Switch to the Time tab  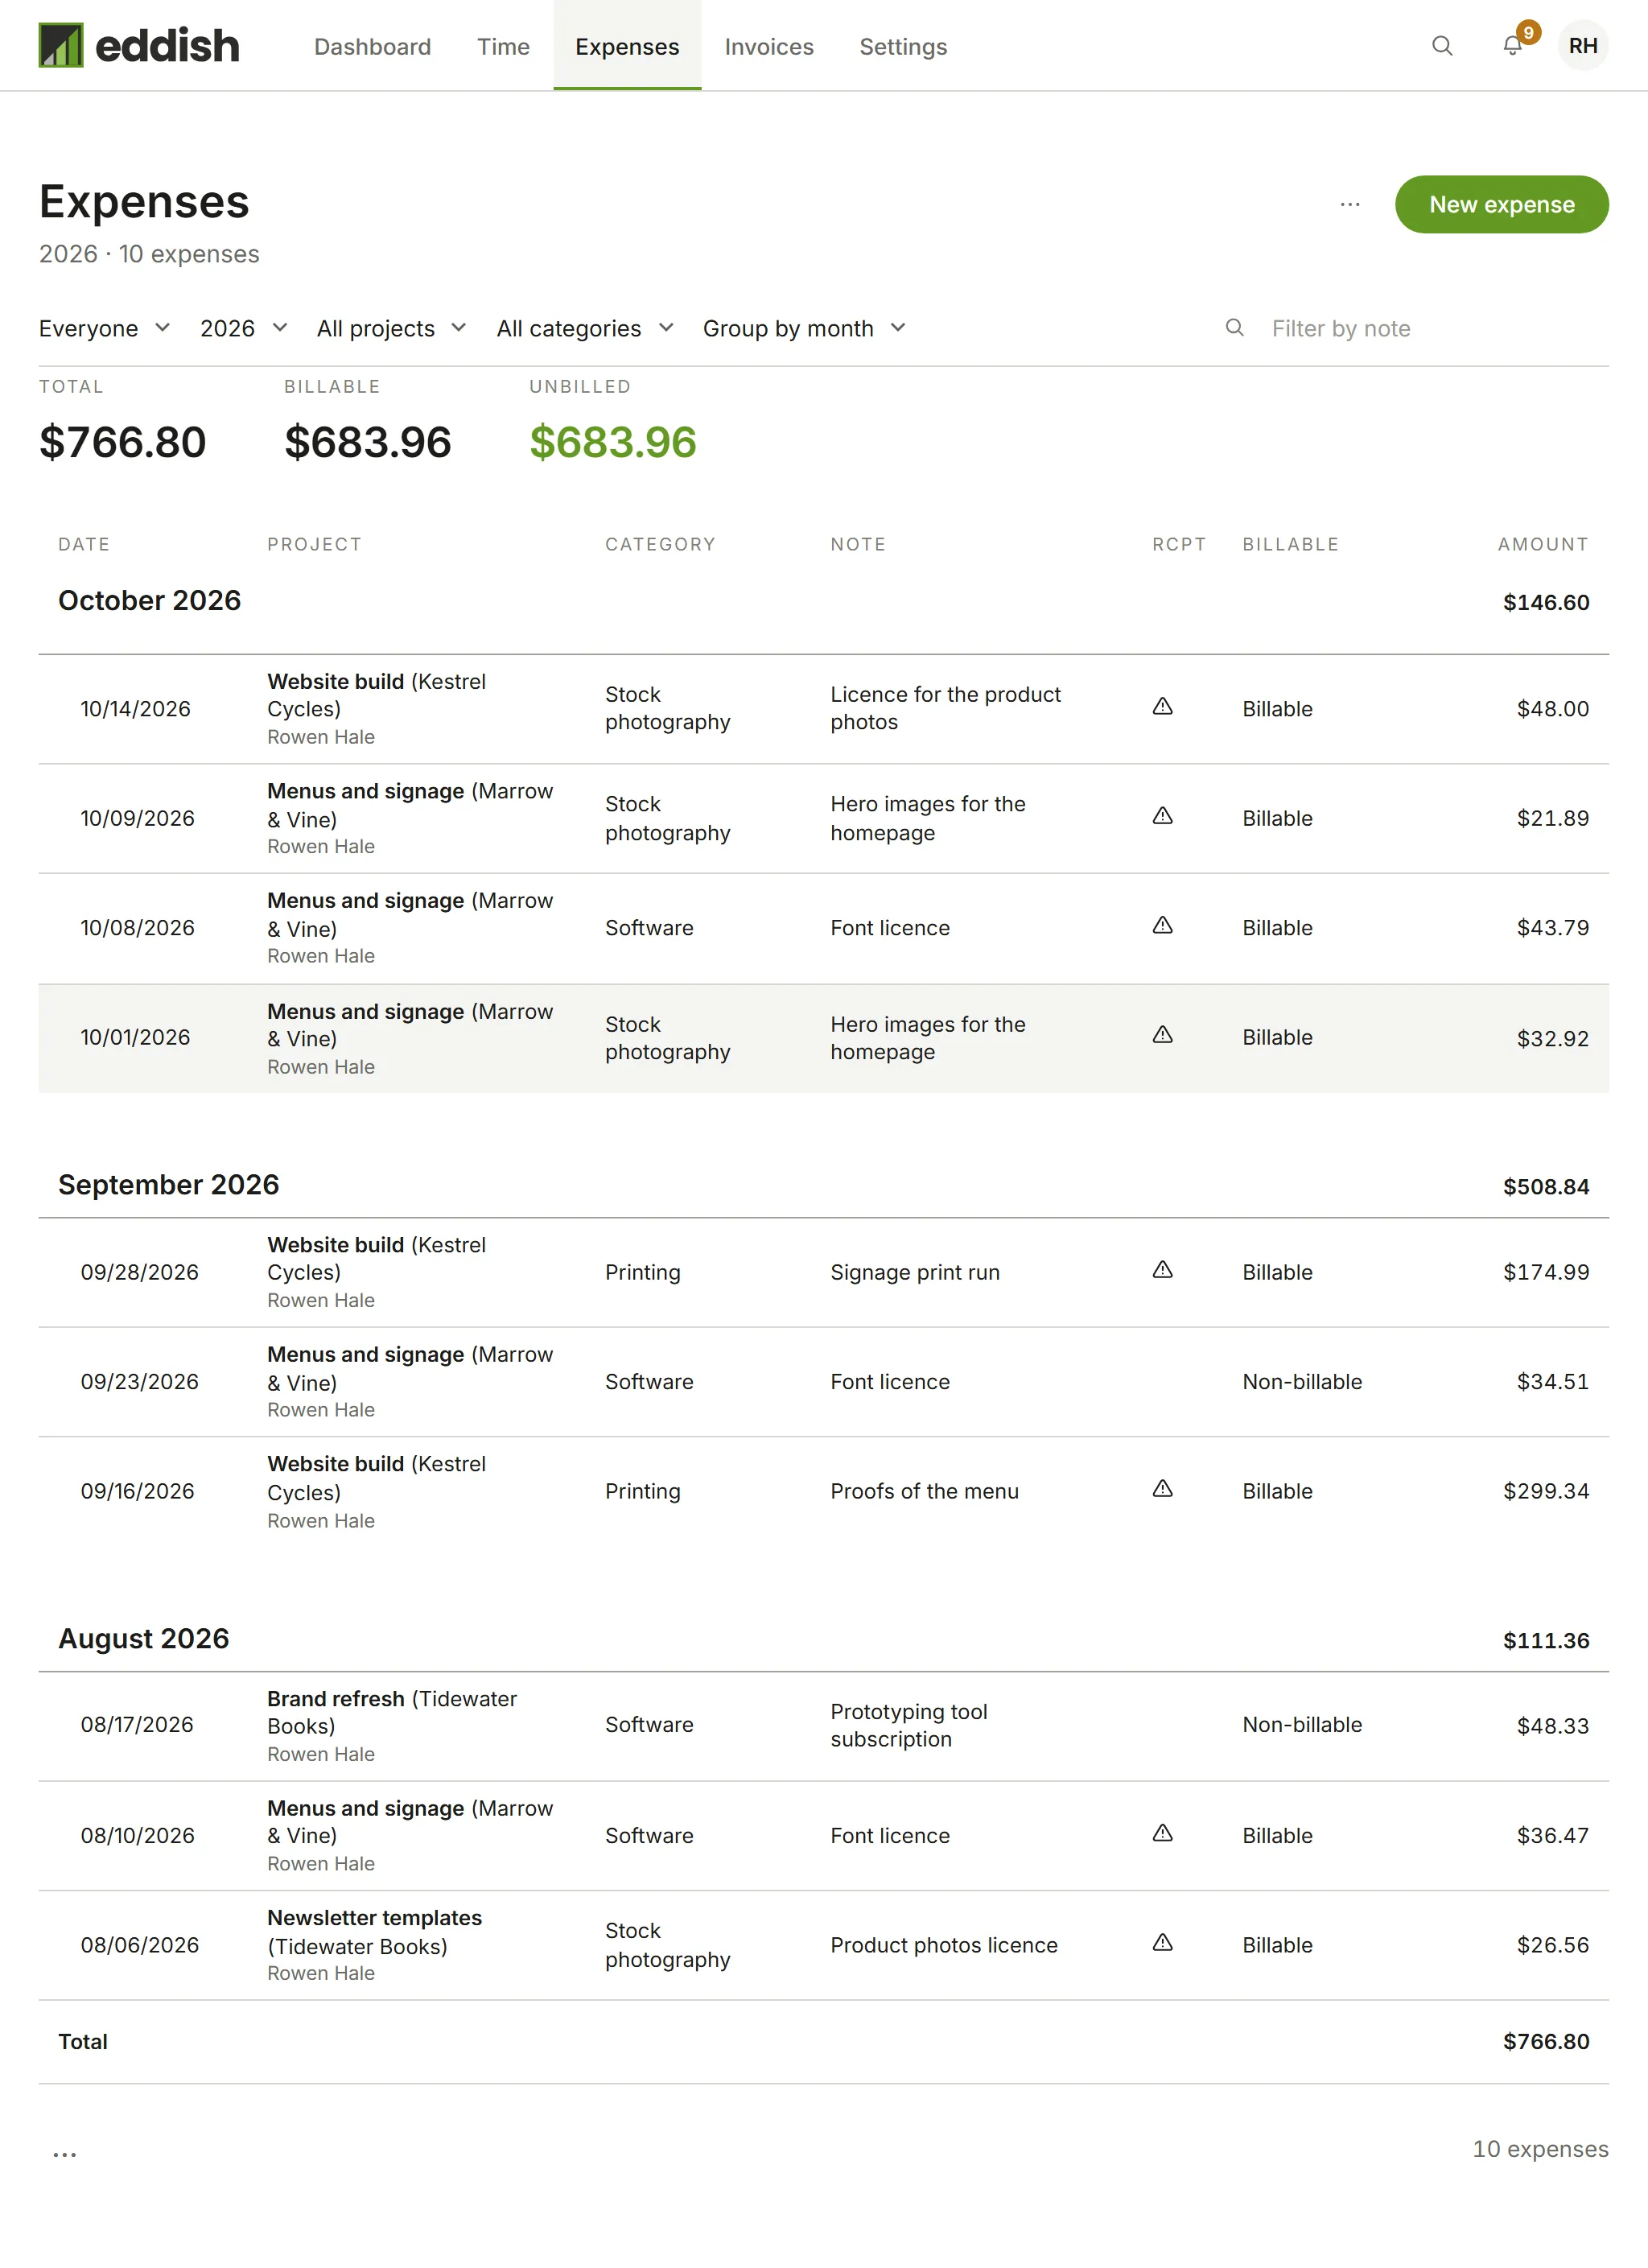[x=503, y=47]
